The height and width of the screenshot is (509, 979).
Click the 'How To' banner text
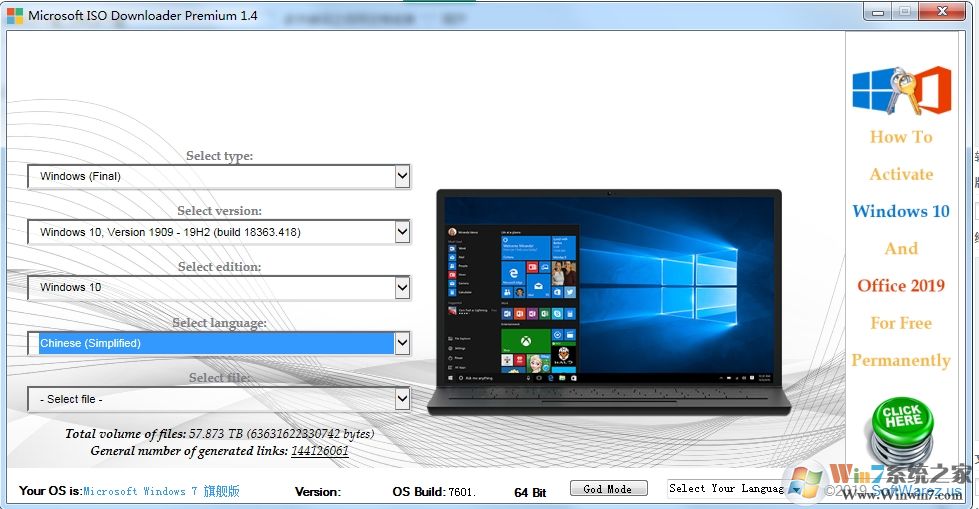click(x=902, y=137)
